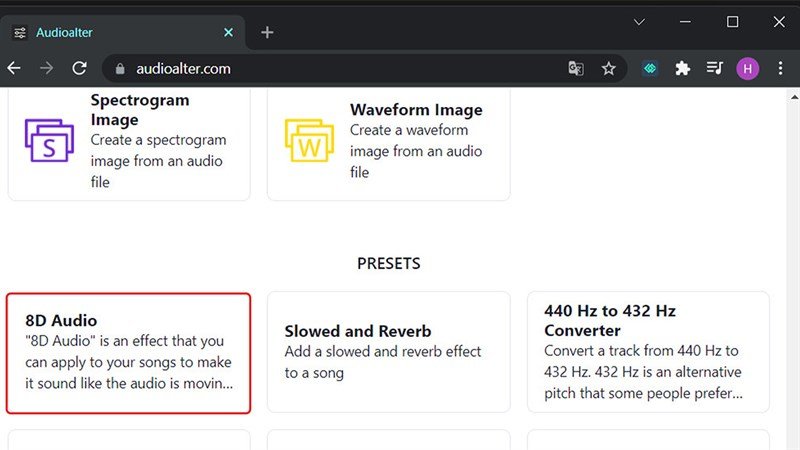Click the purple Spectrogram Image icon
The image size is (800, 450).
pos(49,140)
